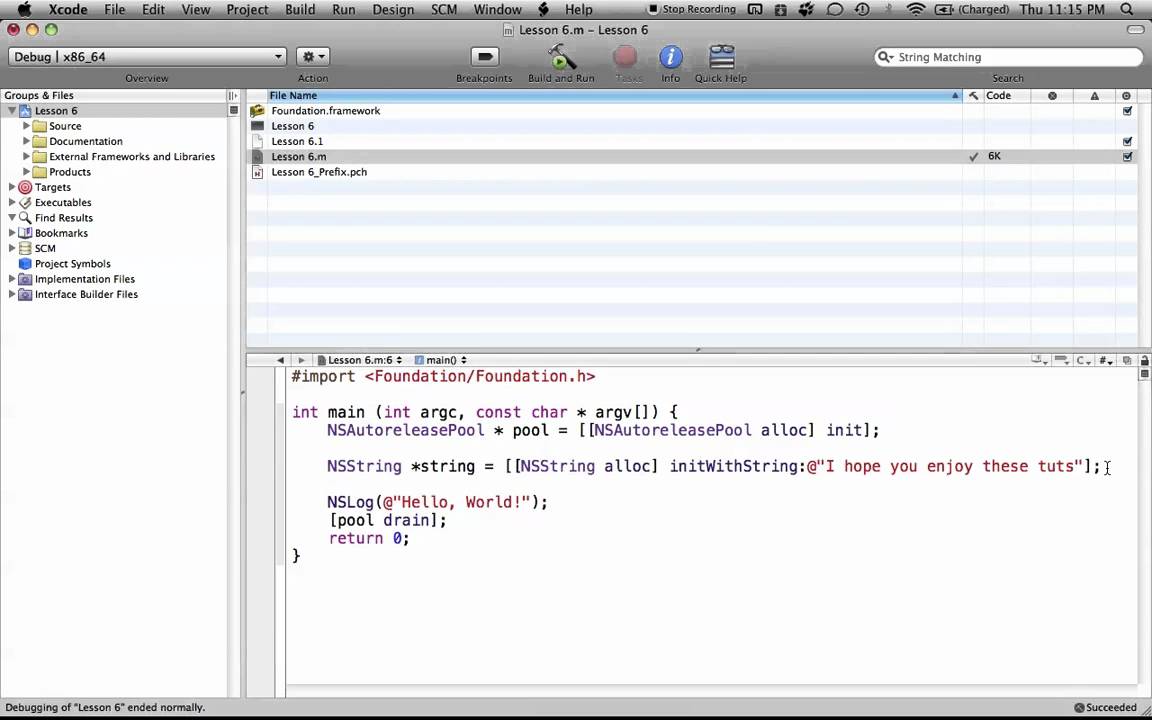
Task: Open the Build menu
Action: pyautogui.click(x=300, y=10)
